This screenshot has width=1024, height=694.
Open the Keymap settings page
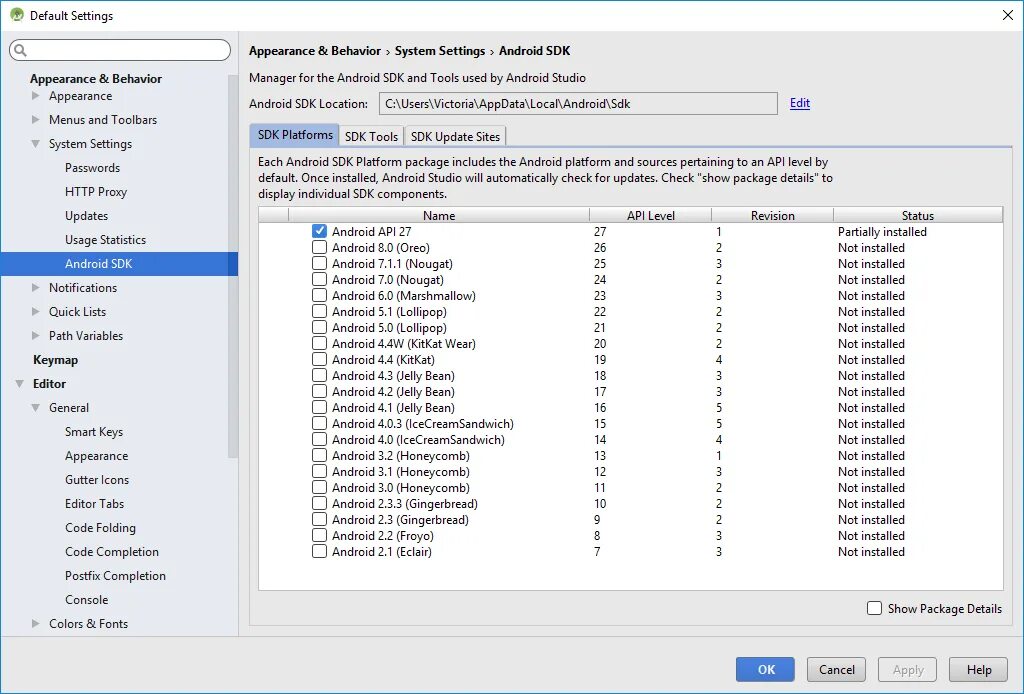point(56,360)
